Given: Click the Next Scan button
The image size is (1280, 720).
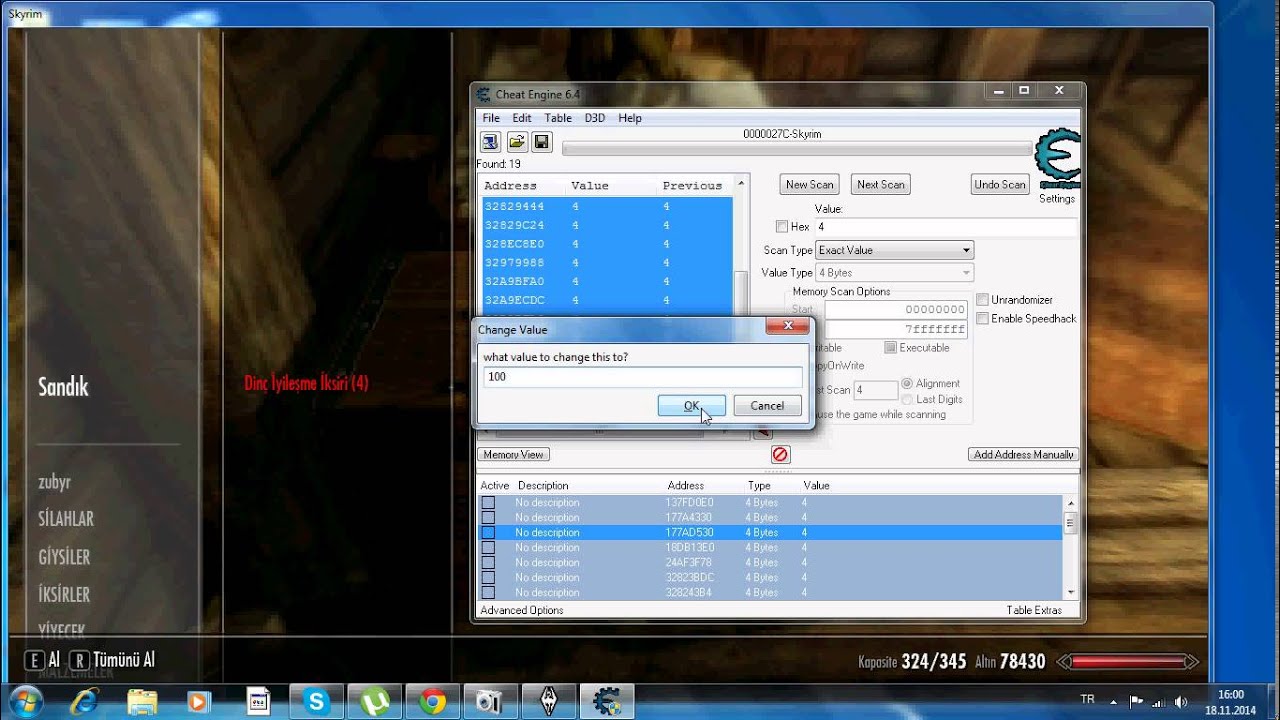Looking at the screenshot, I should pyautogui.click(x=881, y=184).
